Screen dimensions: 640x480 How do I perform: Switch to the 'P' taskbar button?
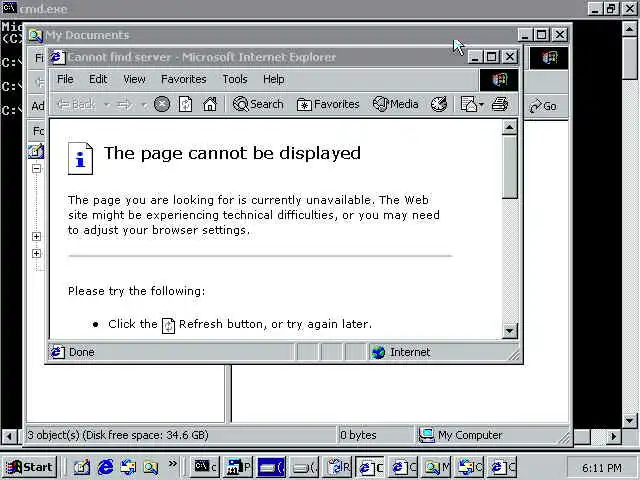238,467
